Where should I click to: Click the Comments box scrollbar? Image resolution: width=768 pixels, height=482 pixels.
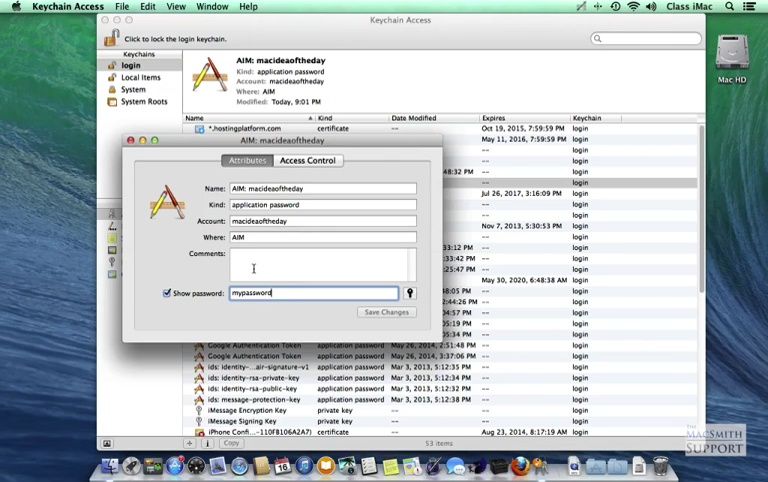click(412, 265)
